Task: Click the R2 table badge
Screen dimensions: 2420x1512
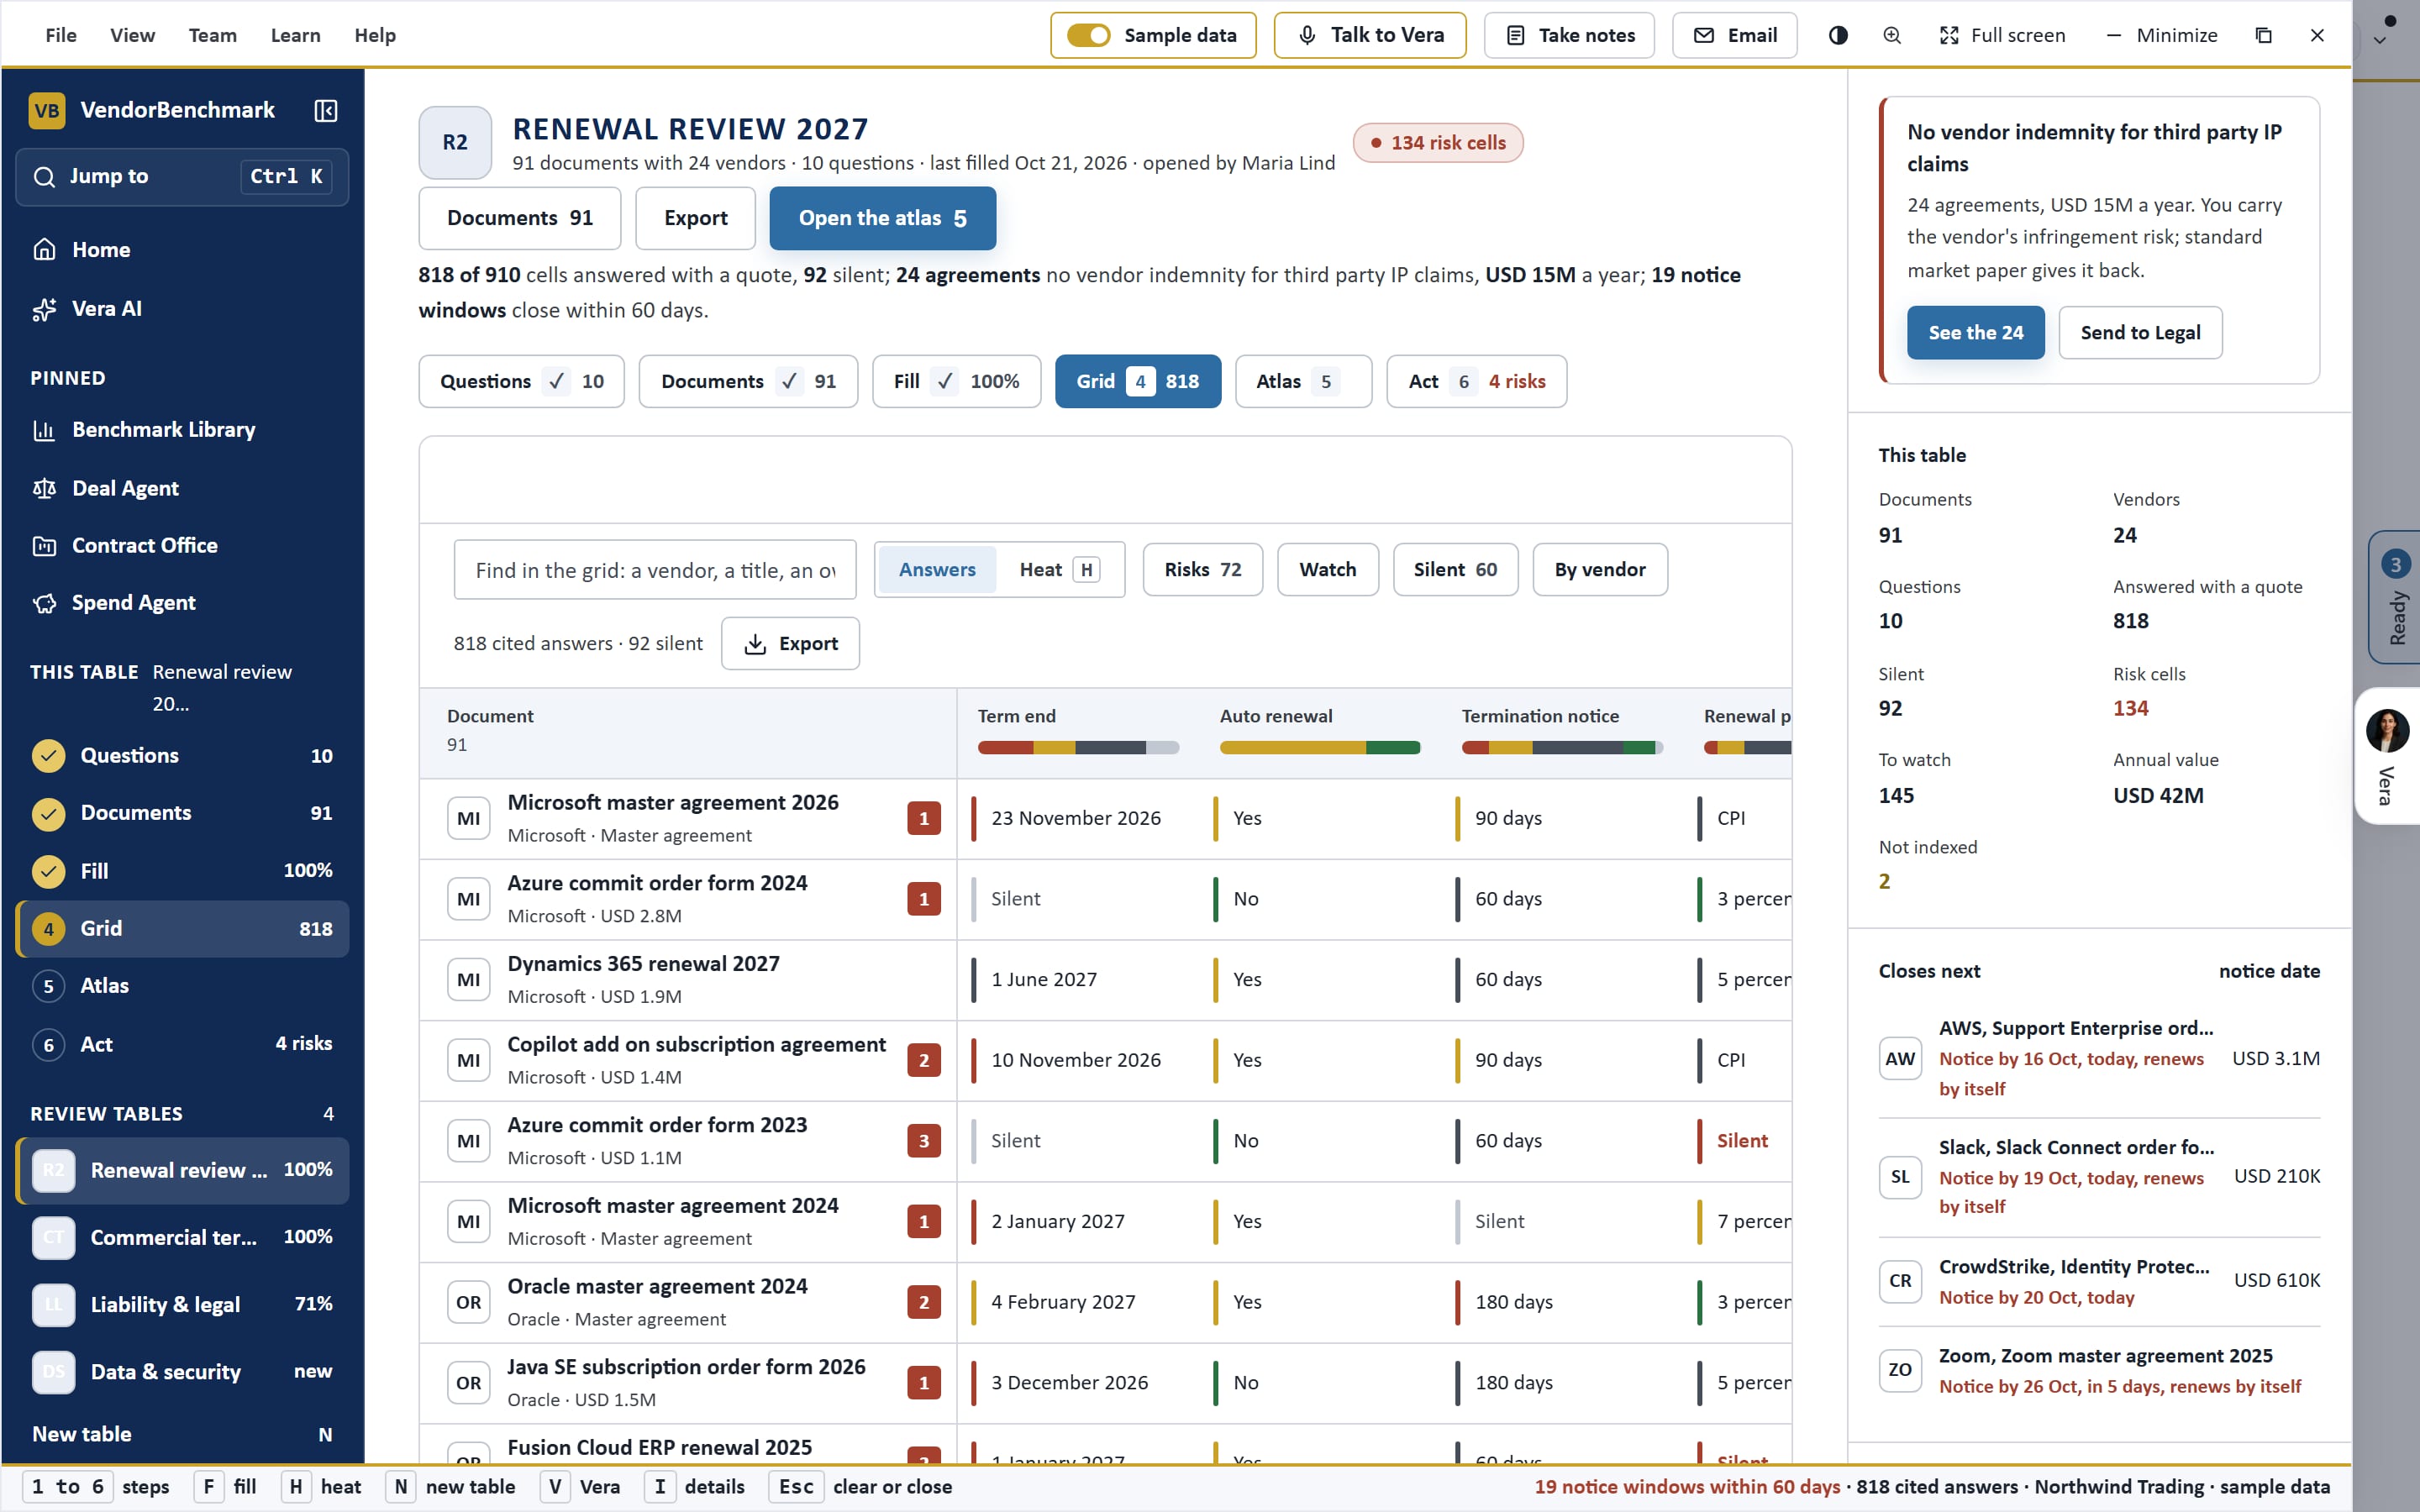Action: click(x=455, y=143)
